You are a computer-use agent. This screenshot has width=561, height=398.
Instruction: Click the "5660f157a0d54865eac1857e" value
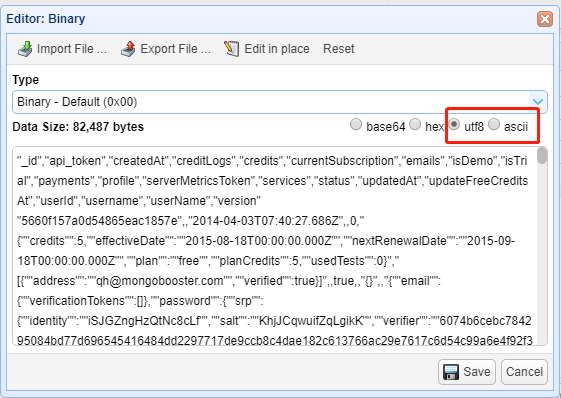pyautogui.click(x=99, y=221)
